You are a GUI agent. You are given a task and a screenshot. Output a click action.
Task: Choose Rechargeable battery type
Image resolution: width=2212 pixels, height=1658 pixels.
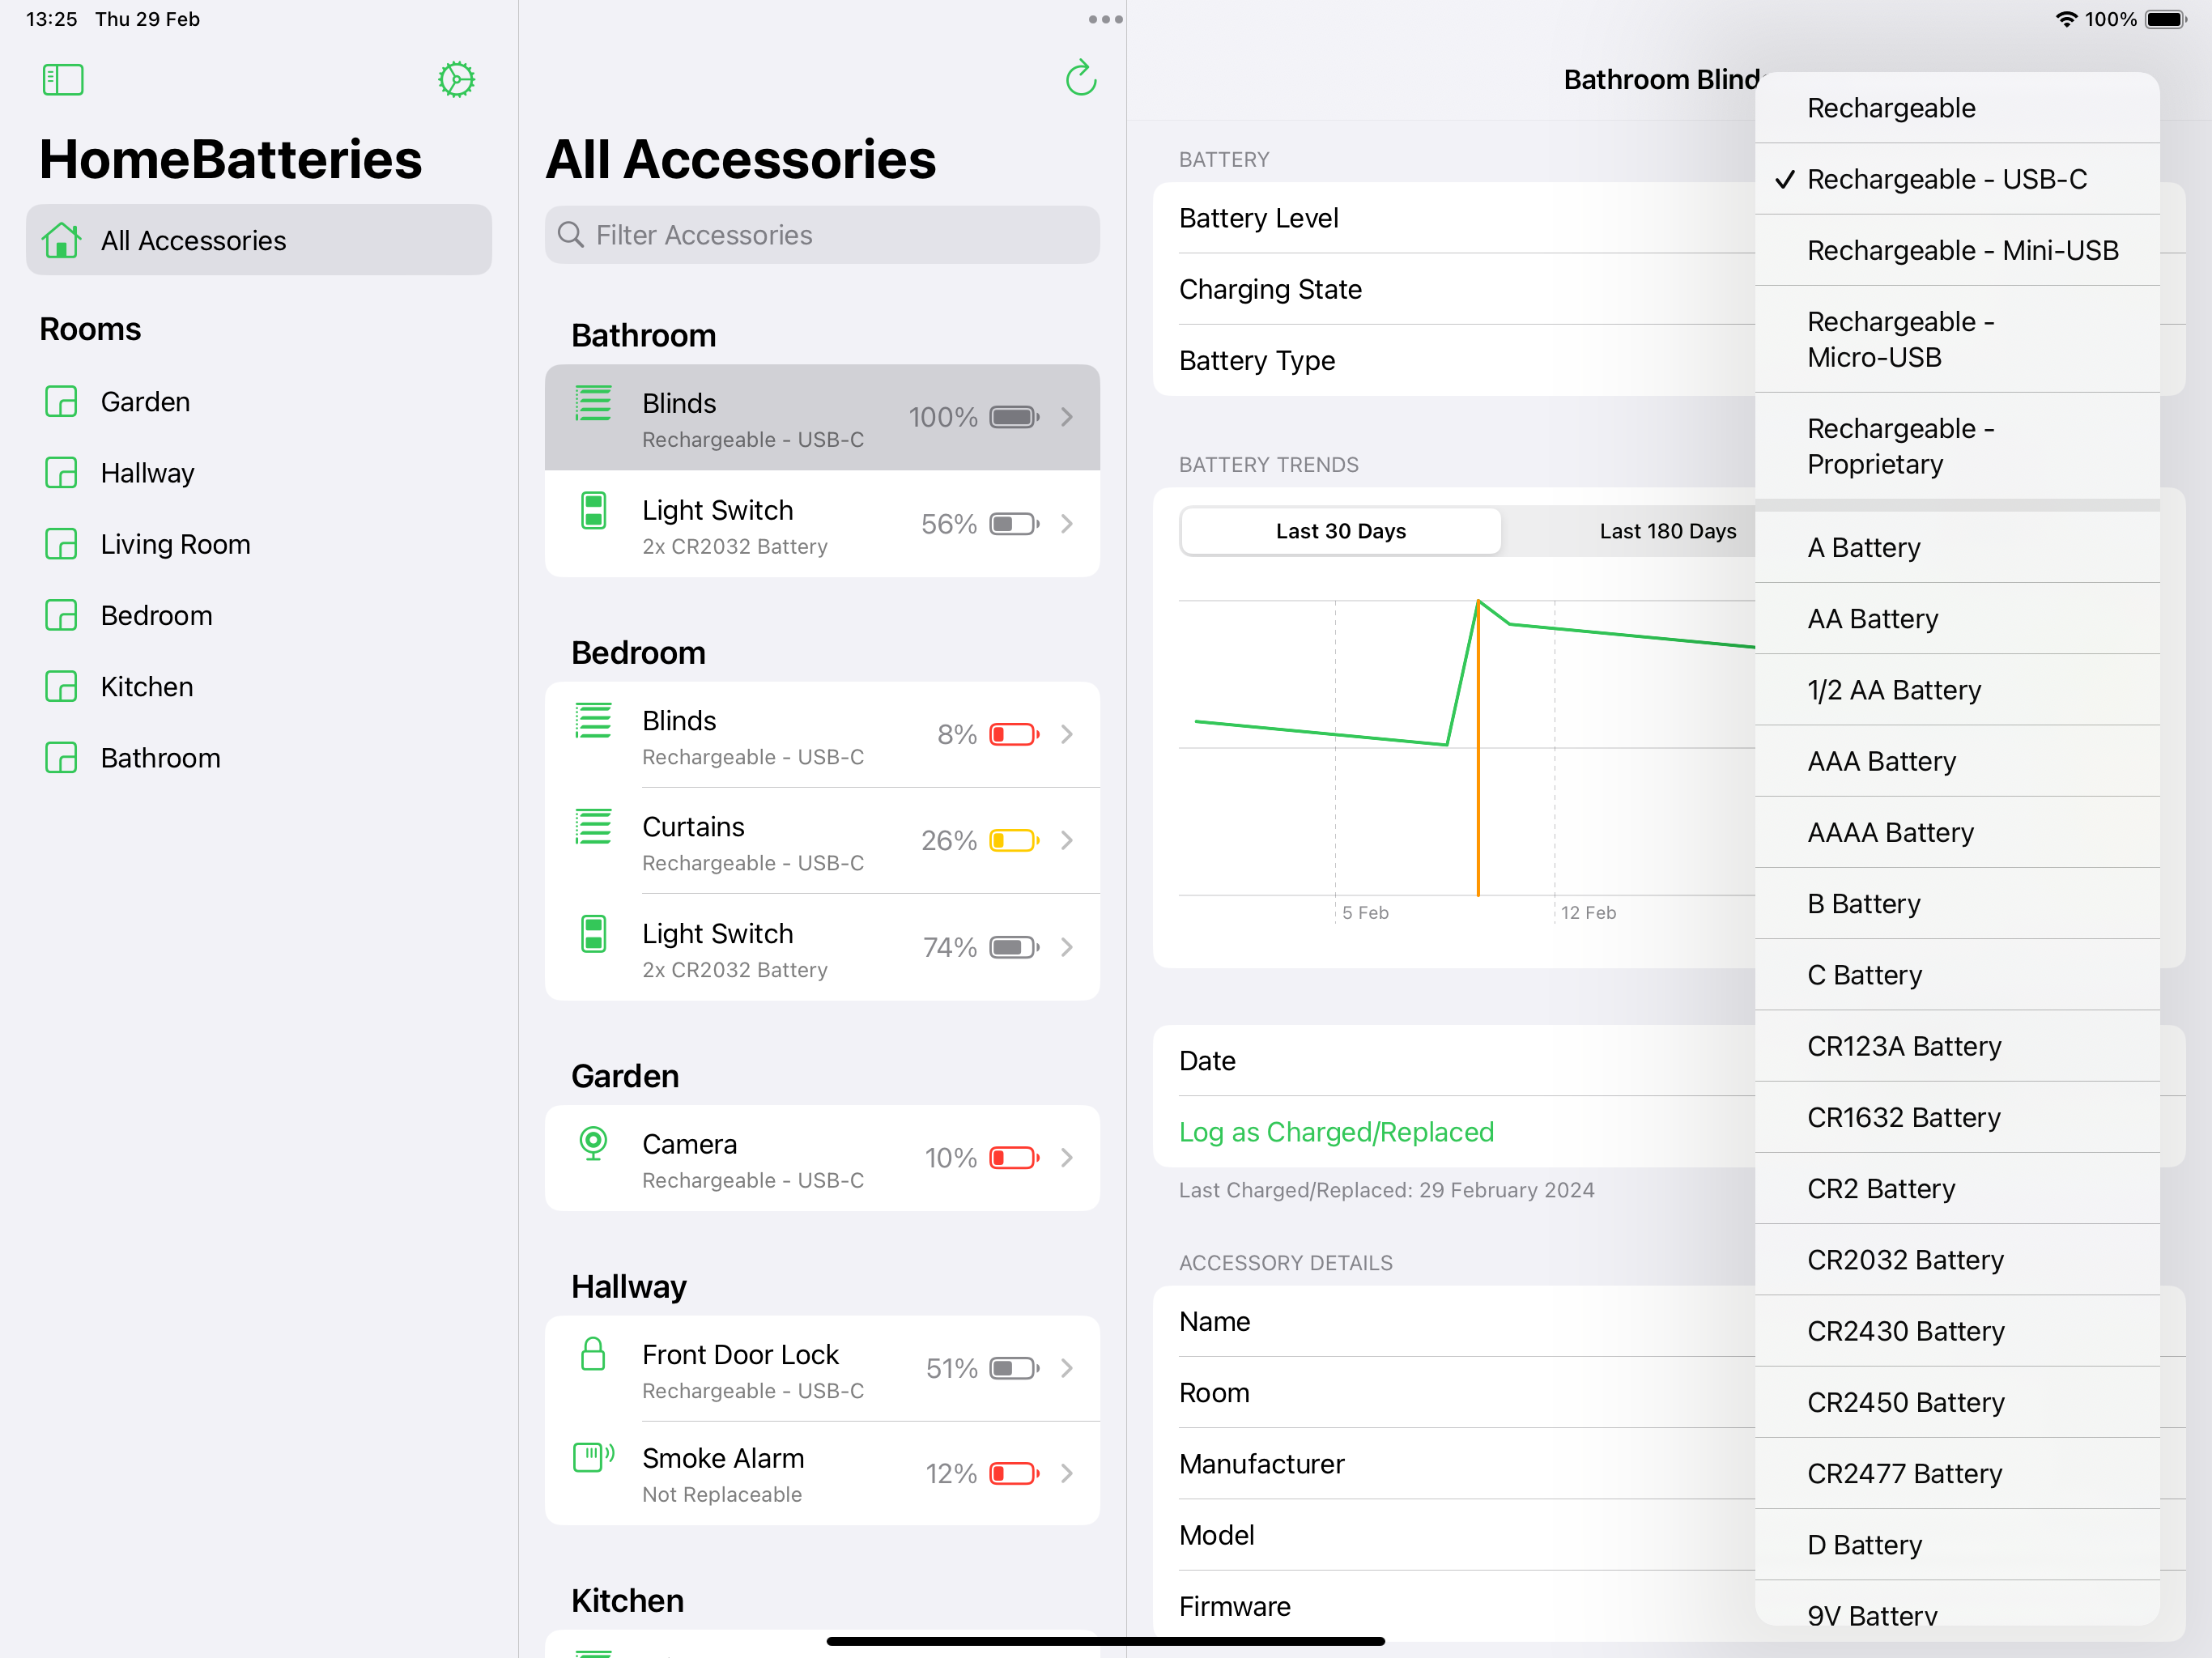tap(1957, 108)
